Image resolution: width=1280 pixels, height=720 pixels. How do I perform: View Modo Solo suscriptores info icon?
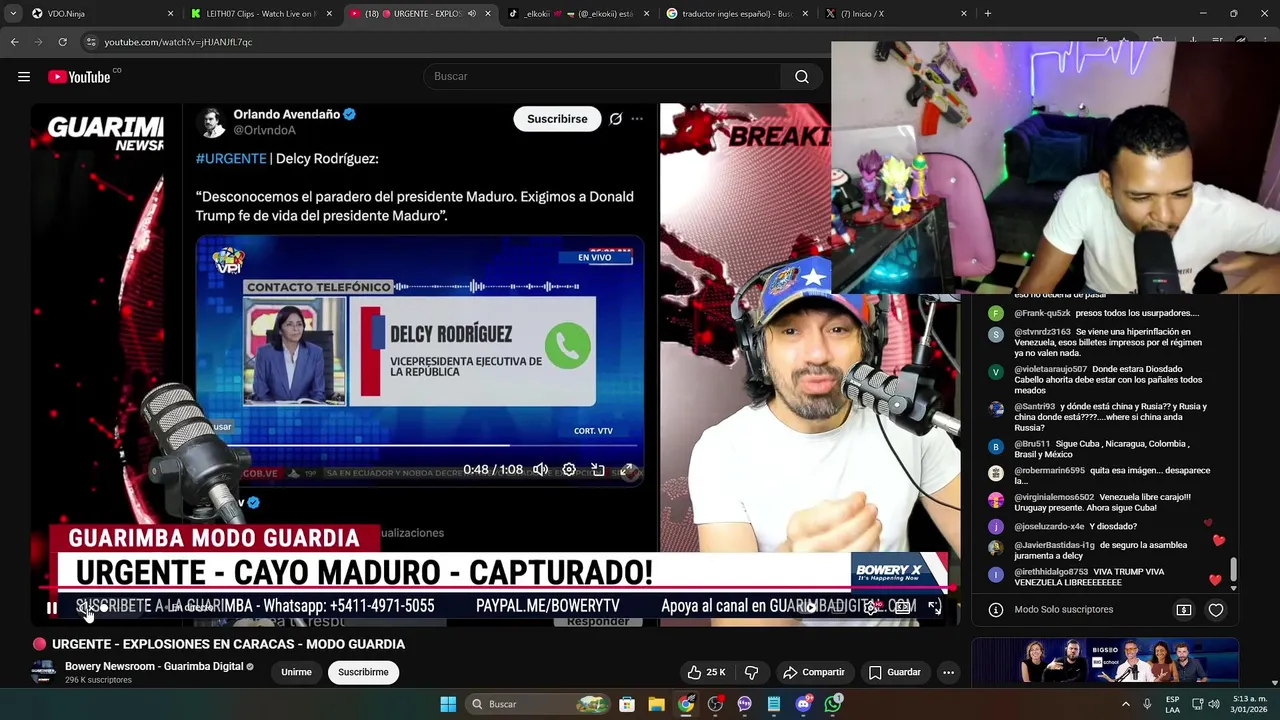(x=996, y=610)
